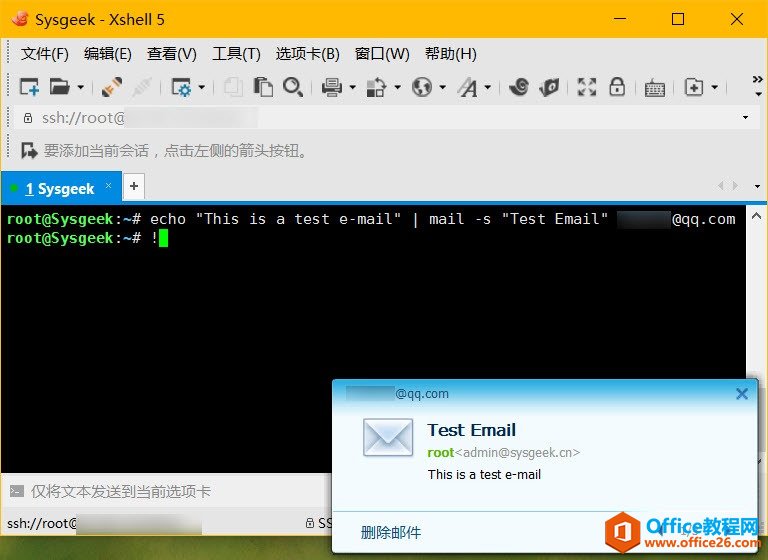Click the Connect plug icon

point(112,87)
